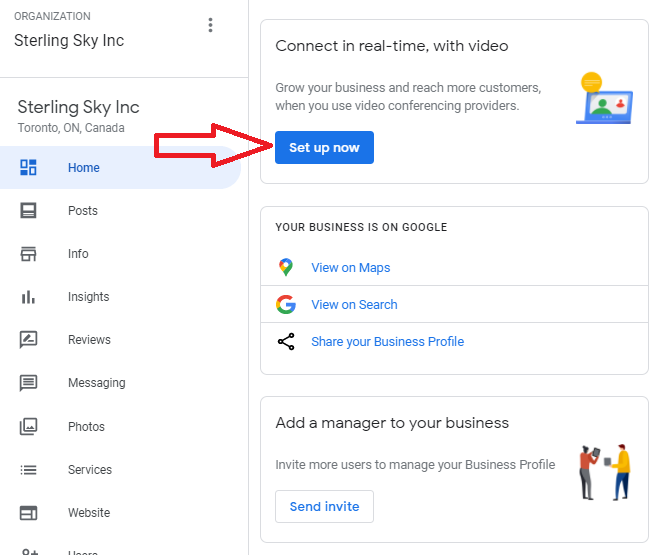The height and width of the screenshot is (555, 663).
Task: Click the Photos icon in sidebar
Action: [x=28, y=427]
